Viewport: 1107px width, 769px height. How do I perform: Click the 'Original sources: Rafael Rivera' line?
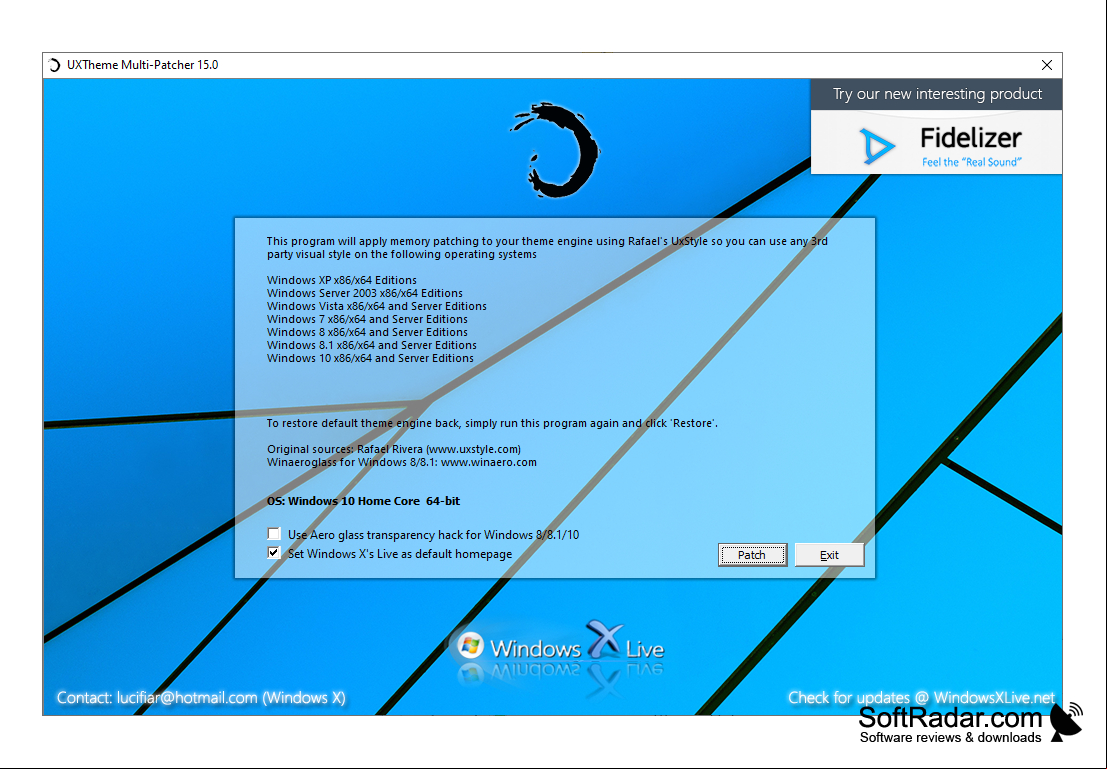[394, 449]
